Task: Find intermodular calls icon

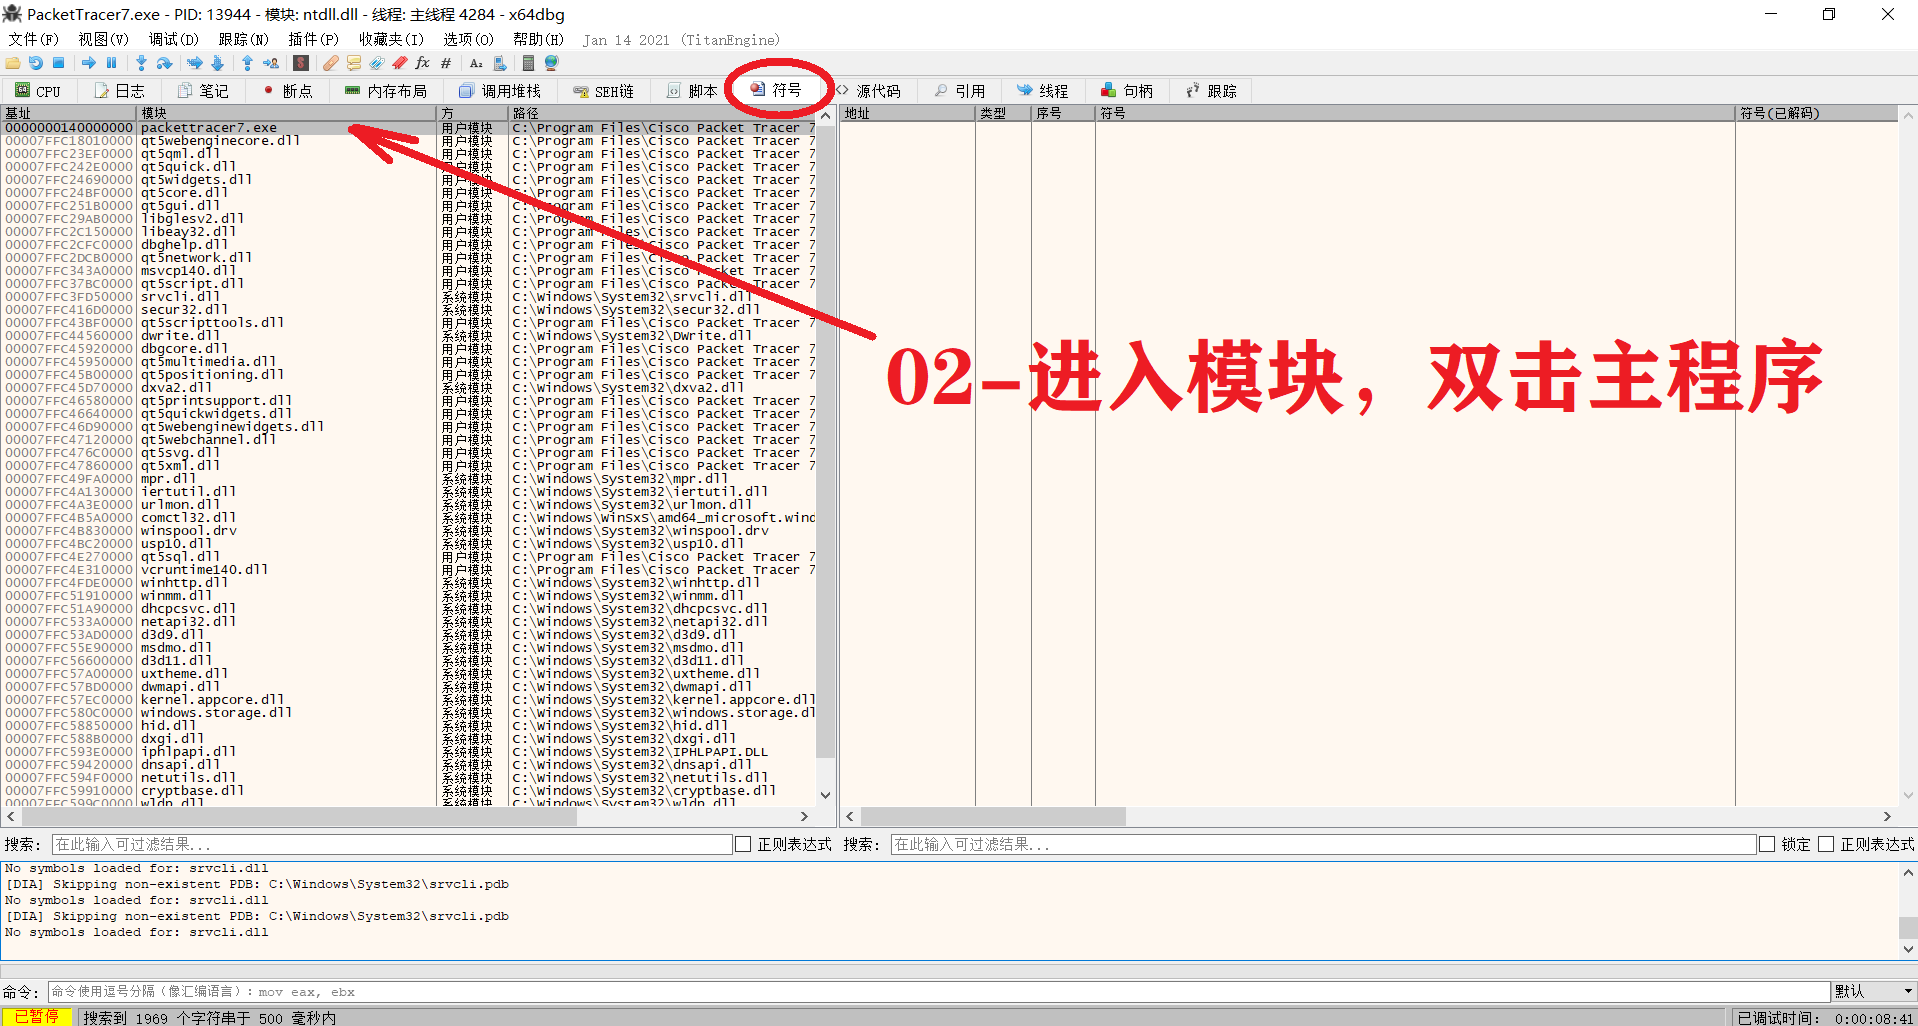Action: click(500, 63)
